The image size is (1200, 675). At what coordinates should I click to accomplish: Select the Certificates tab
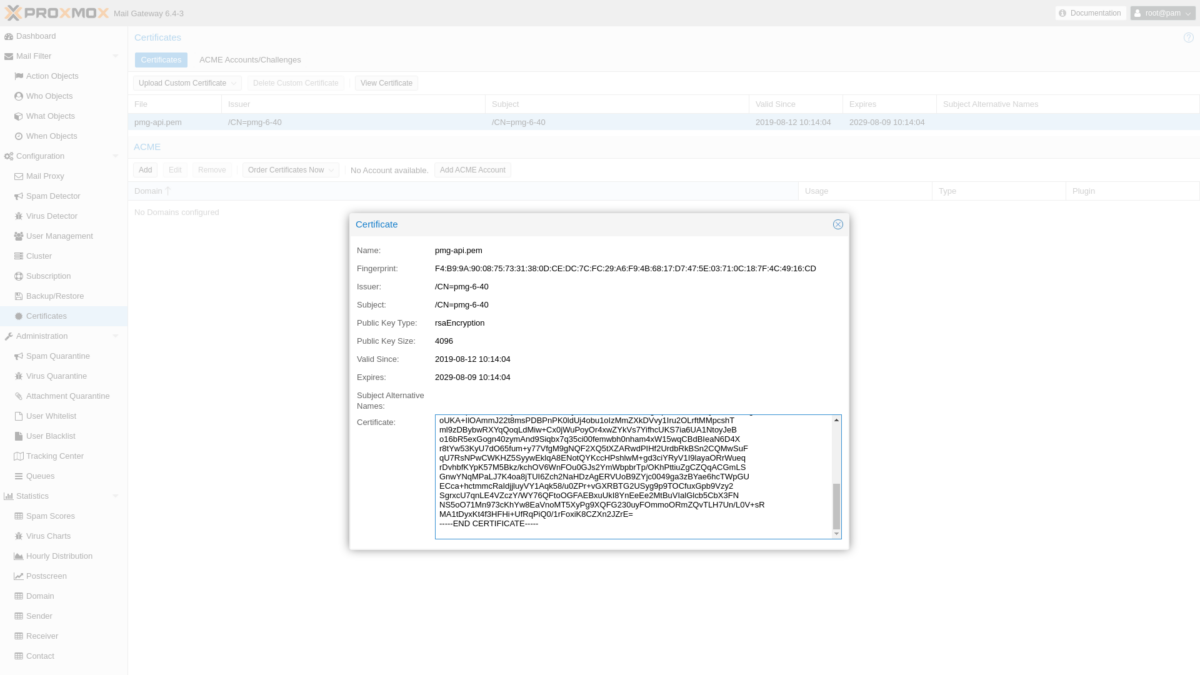tap(160, 59)
